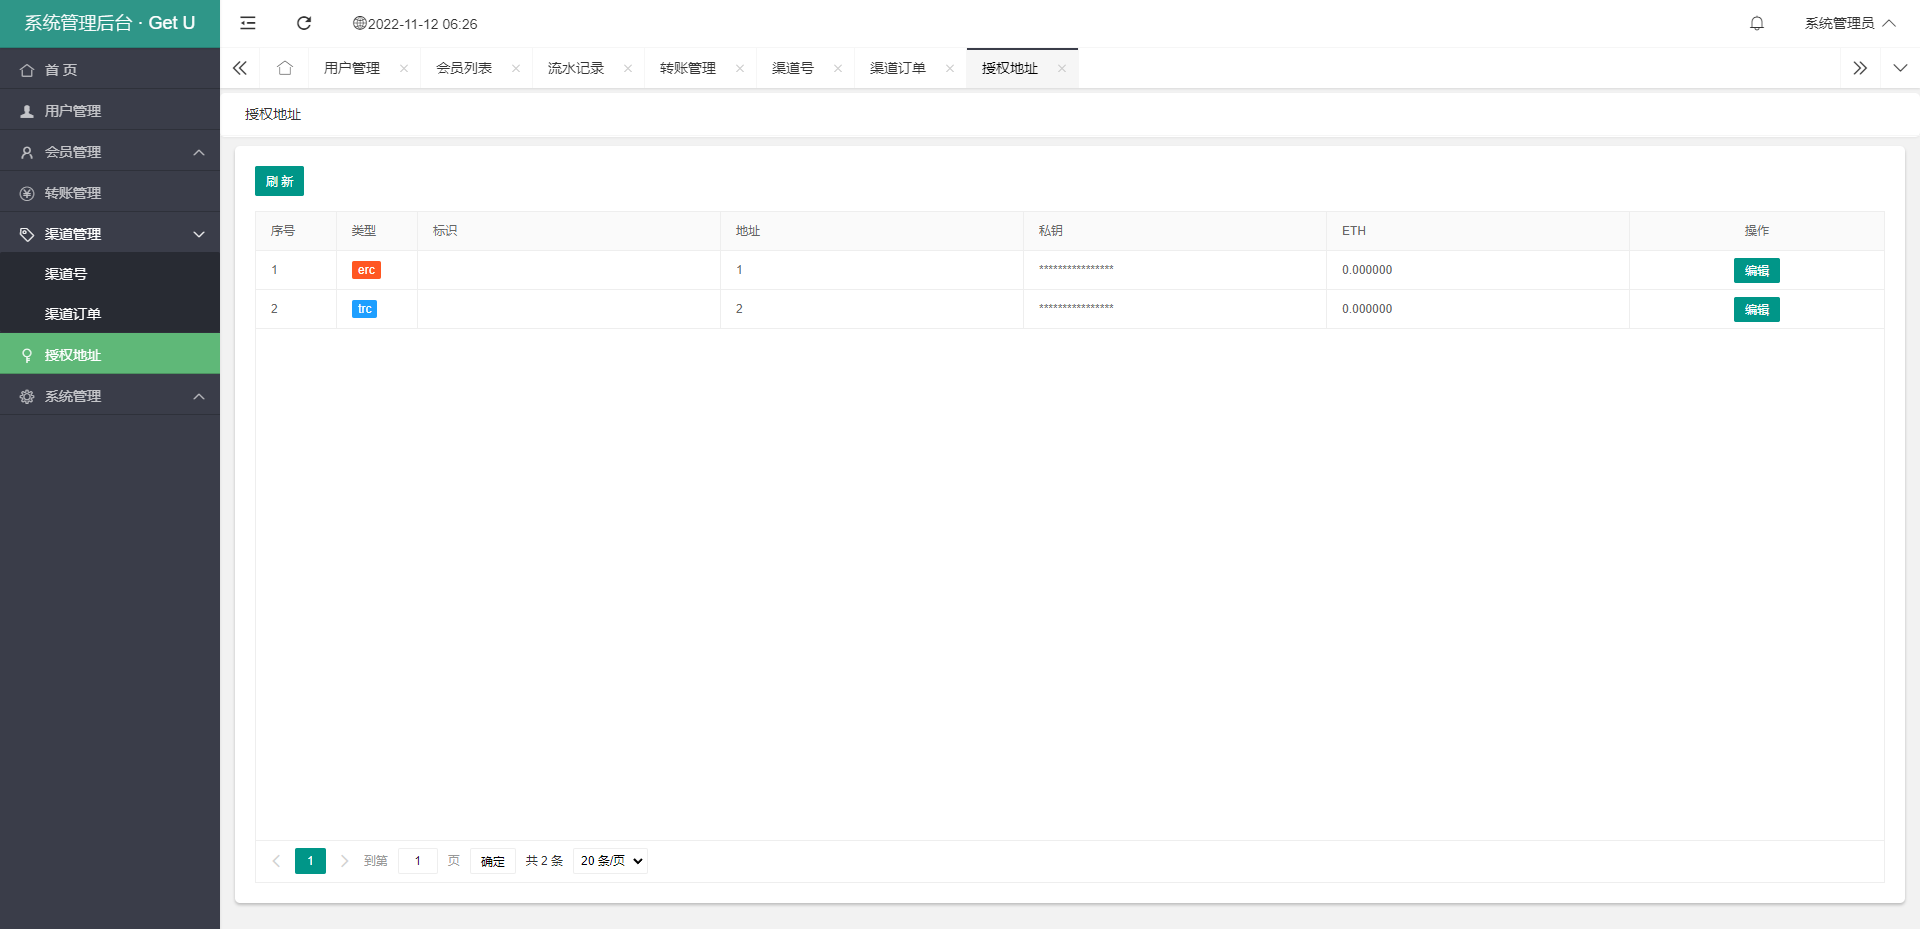
Task: Click the 刷新 button
Action: (279, 181)
